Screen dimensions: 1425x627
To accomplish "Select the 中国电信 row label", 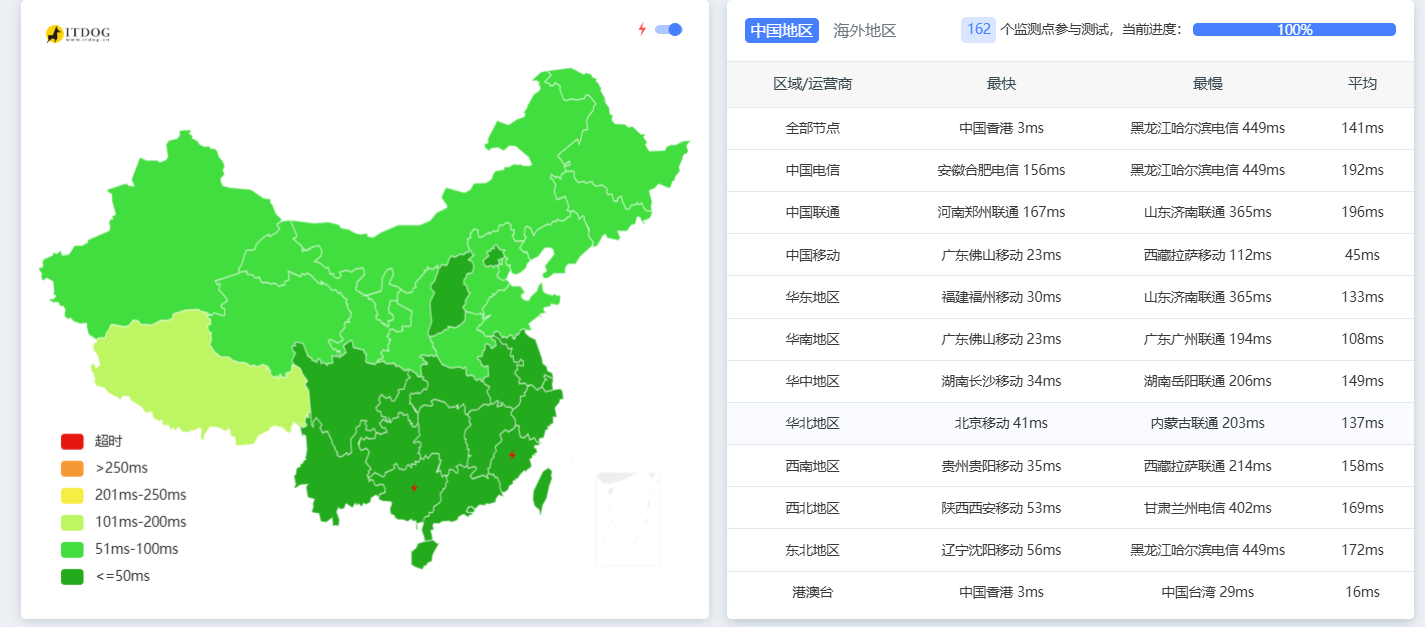I will click(813, 170).
